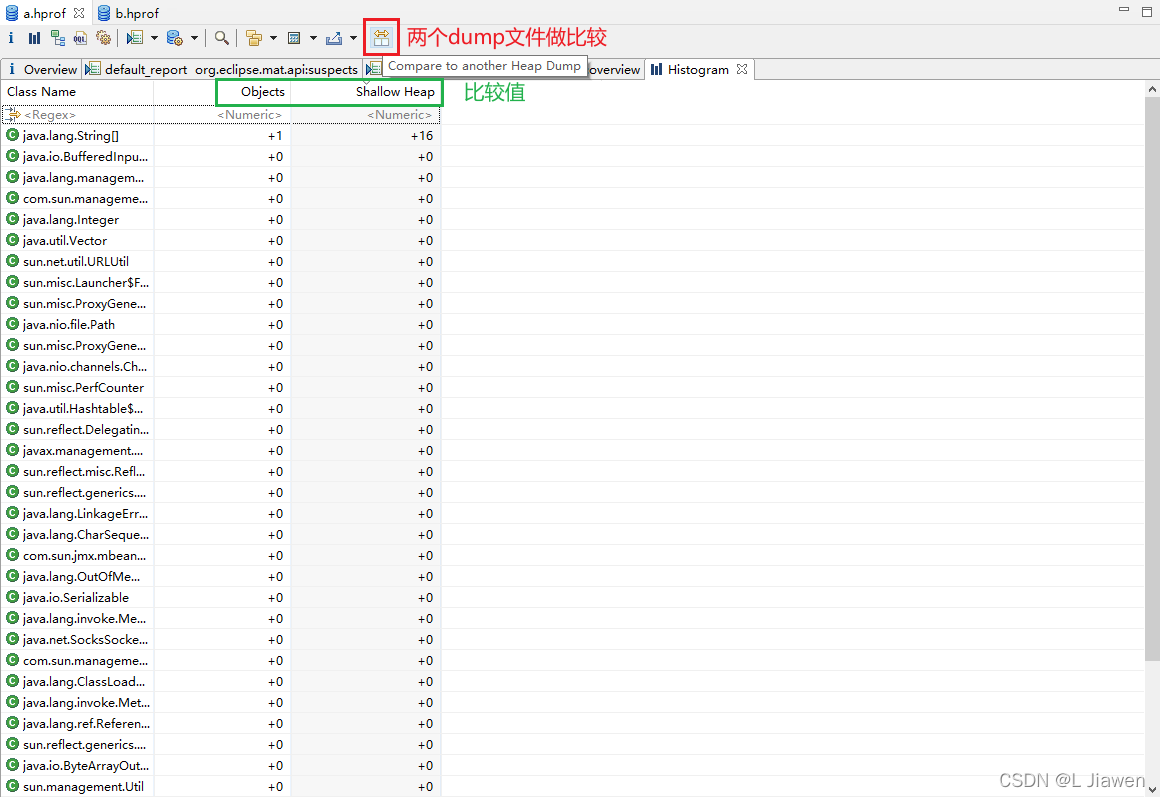Close the Histogram tab
The height and width of the screenshot is (797, 1160).
742,70
